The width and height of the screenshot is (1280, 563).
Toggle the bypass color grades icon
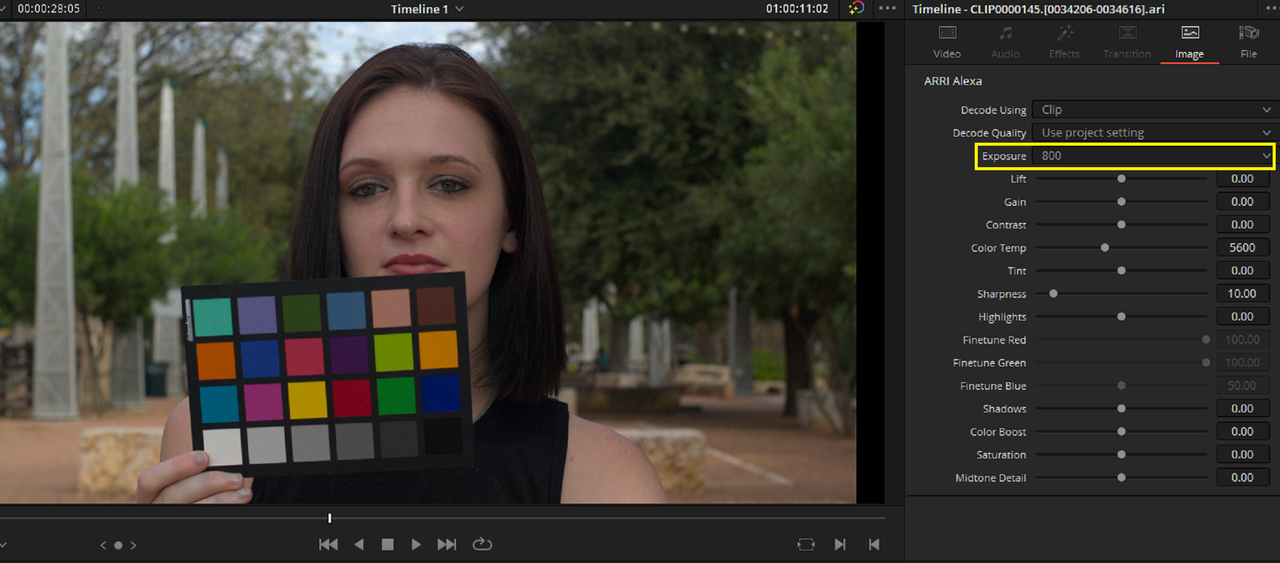point(856,8)
